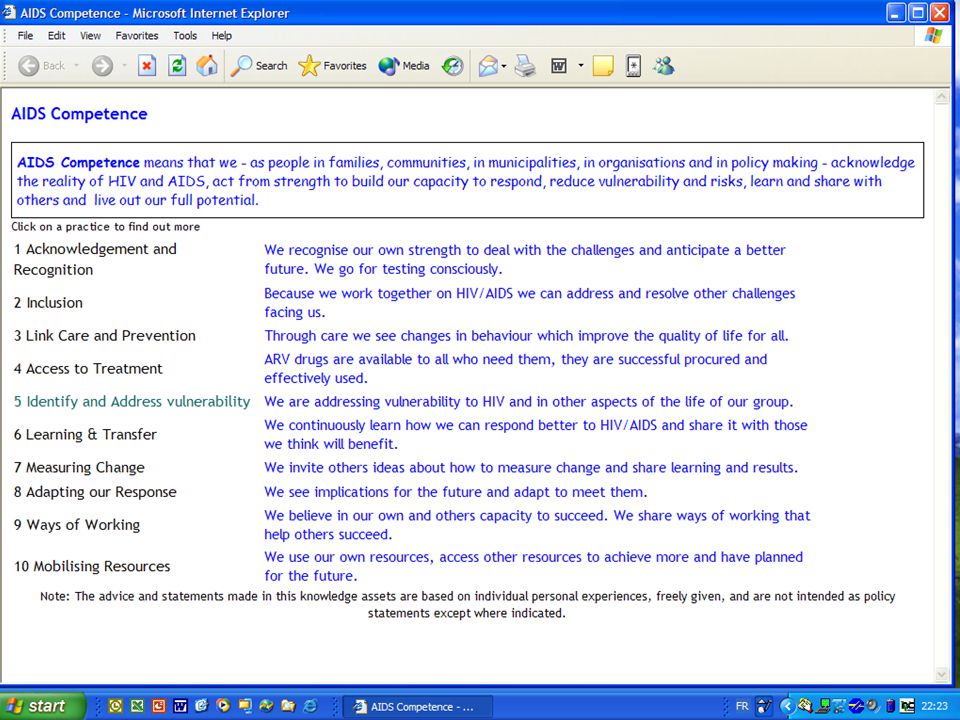Open practice 4 Access to Treatment
The width and height of the screenshot is (960, 720).
[88, 369]
